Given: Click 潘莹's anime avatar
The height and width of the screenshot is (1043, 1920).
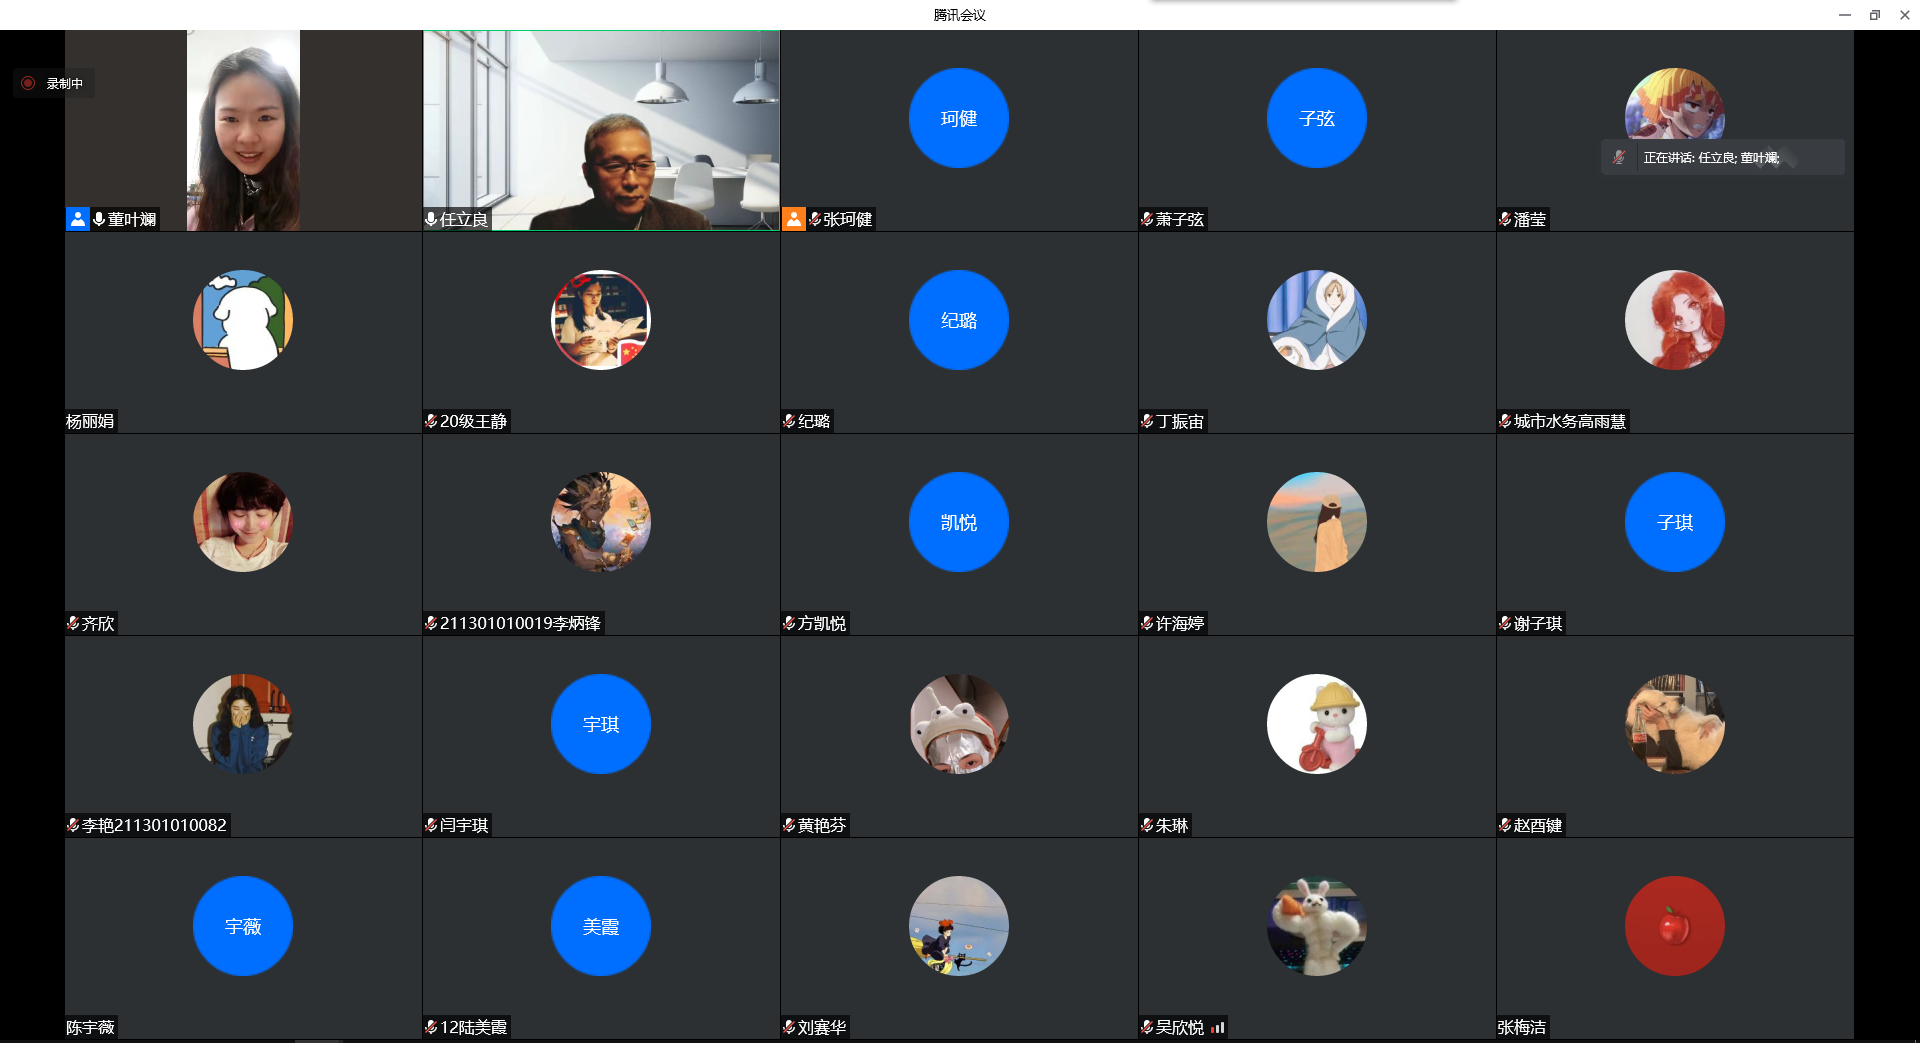Looking at the screenshot, I should [1675, 103].
